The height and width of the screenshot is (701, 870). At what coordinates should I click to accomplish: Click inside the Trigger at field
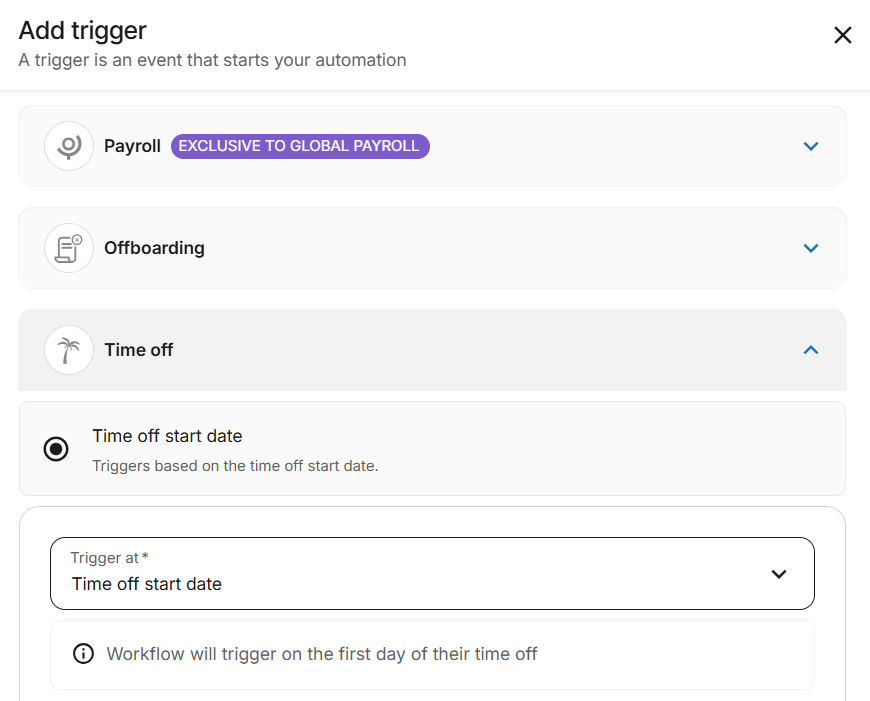(400, 583)
